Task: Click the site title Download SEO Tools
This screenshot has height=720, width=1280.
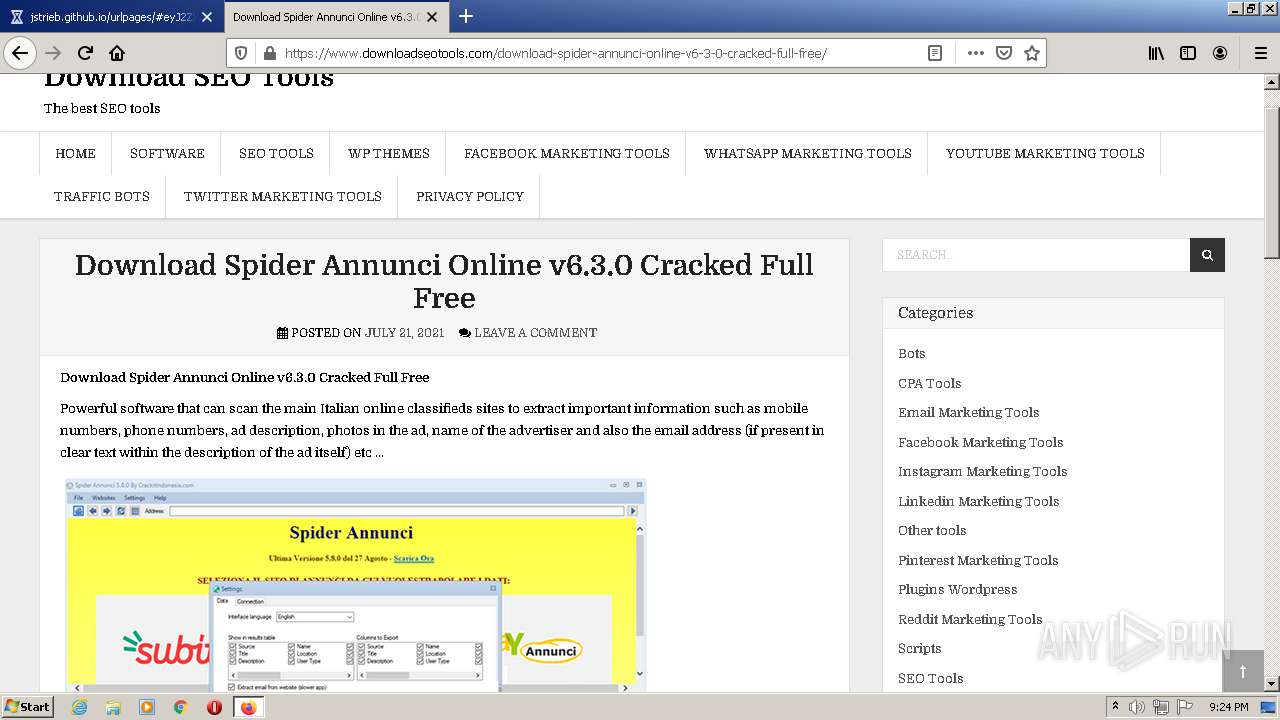Action: coord(189,79)
